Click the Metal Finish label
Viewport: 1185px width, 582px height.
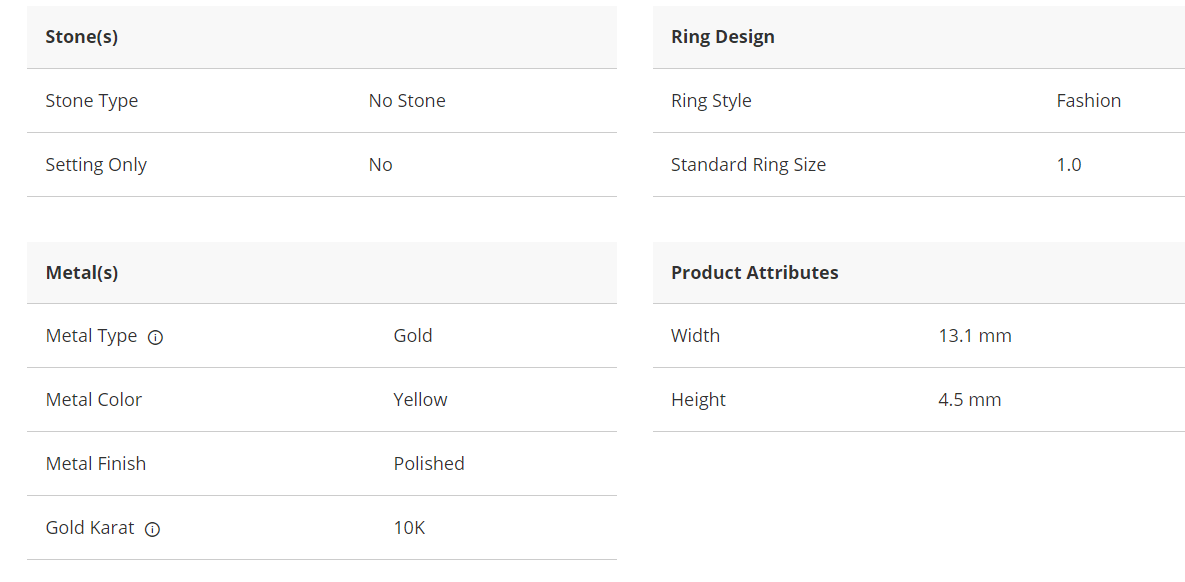tap(96, 464)
